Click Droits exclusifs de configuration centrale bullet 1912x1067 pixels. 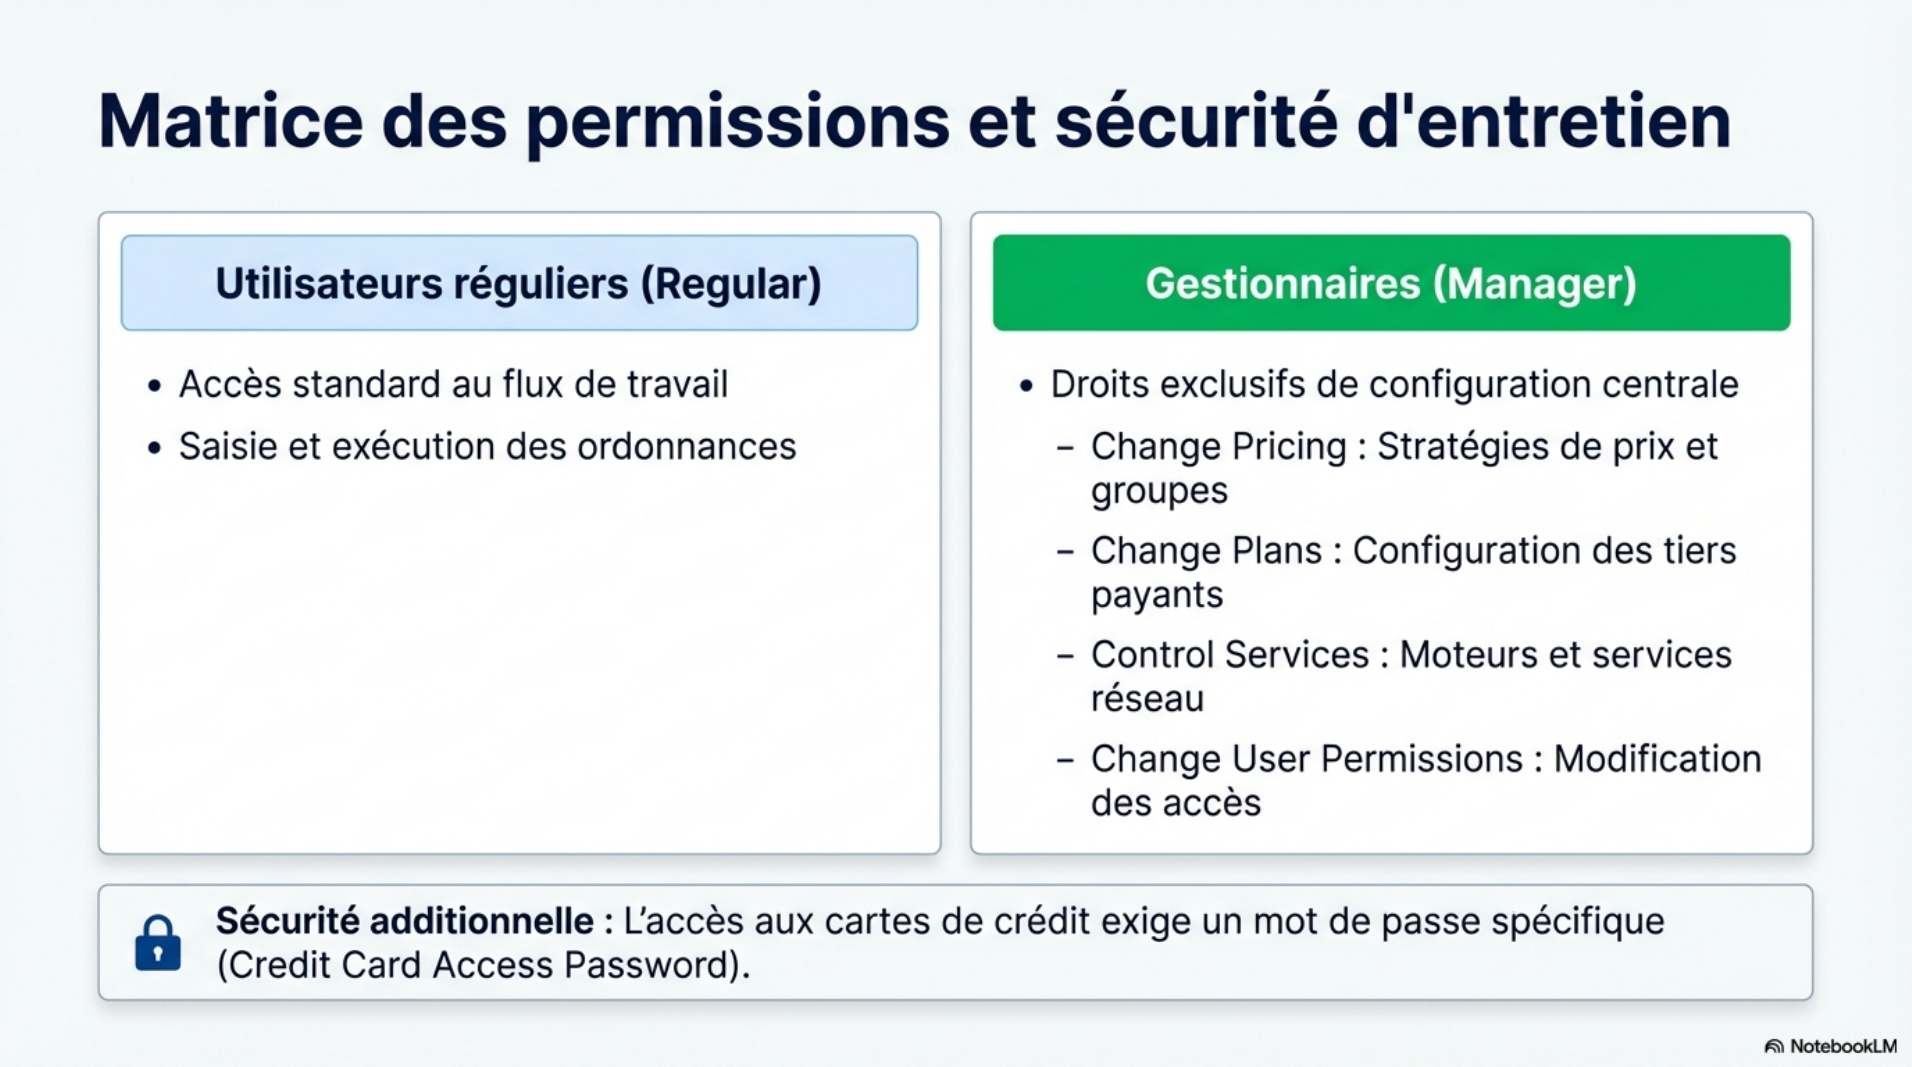[1394, 385]
